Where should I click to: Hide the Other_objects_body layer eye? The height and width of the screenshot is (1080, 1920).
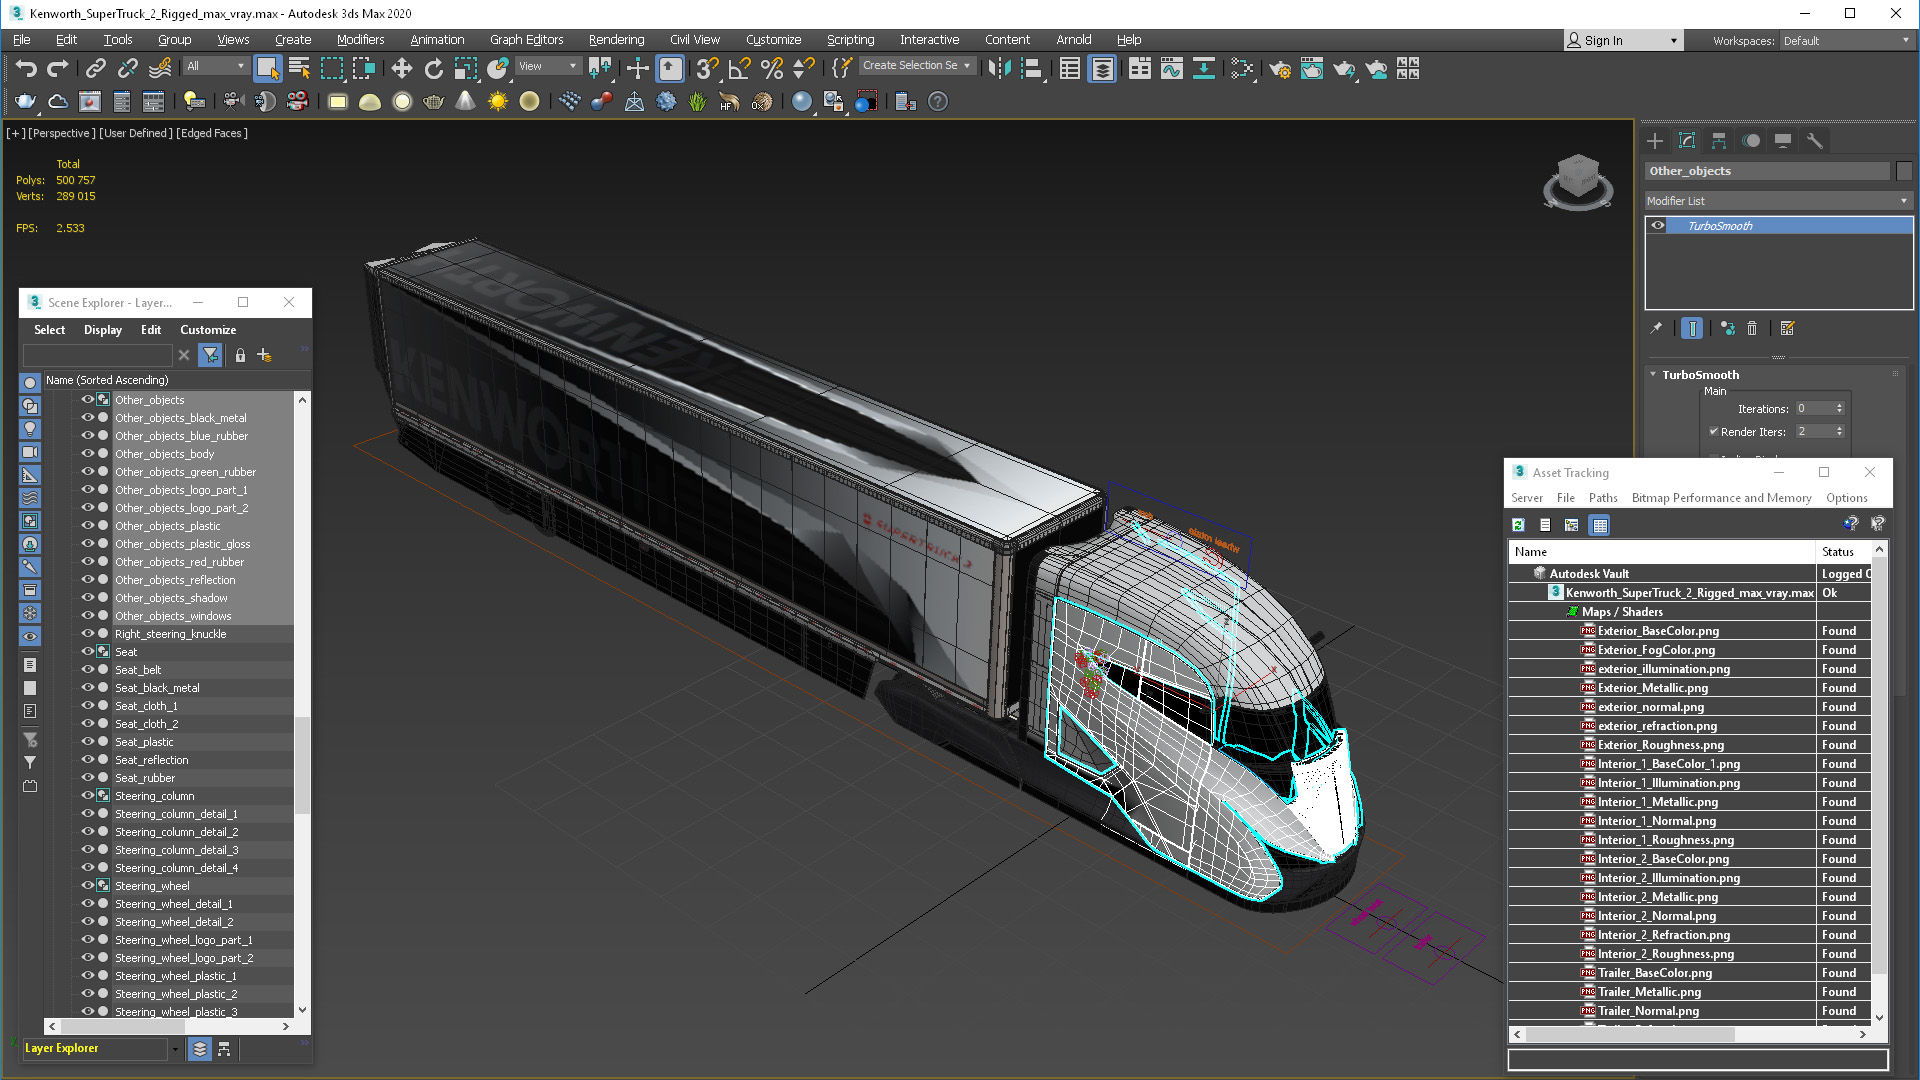[87, 454]
